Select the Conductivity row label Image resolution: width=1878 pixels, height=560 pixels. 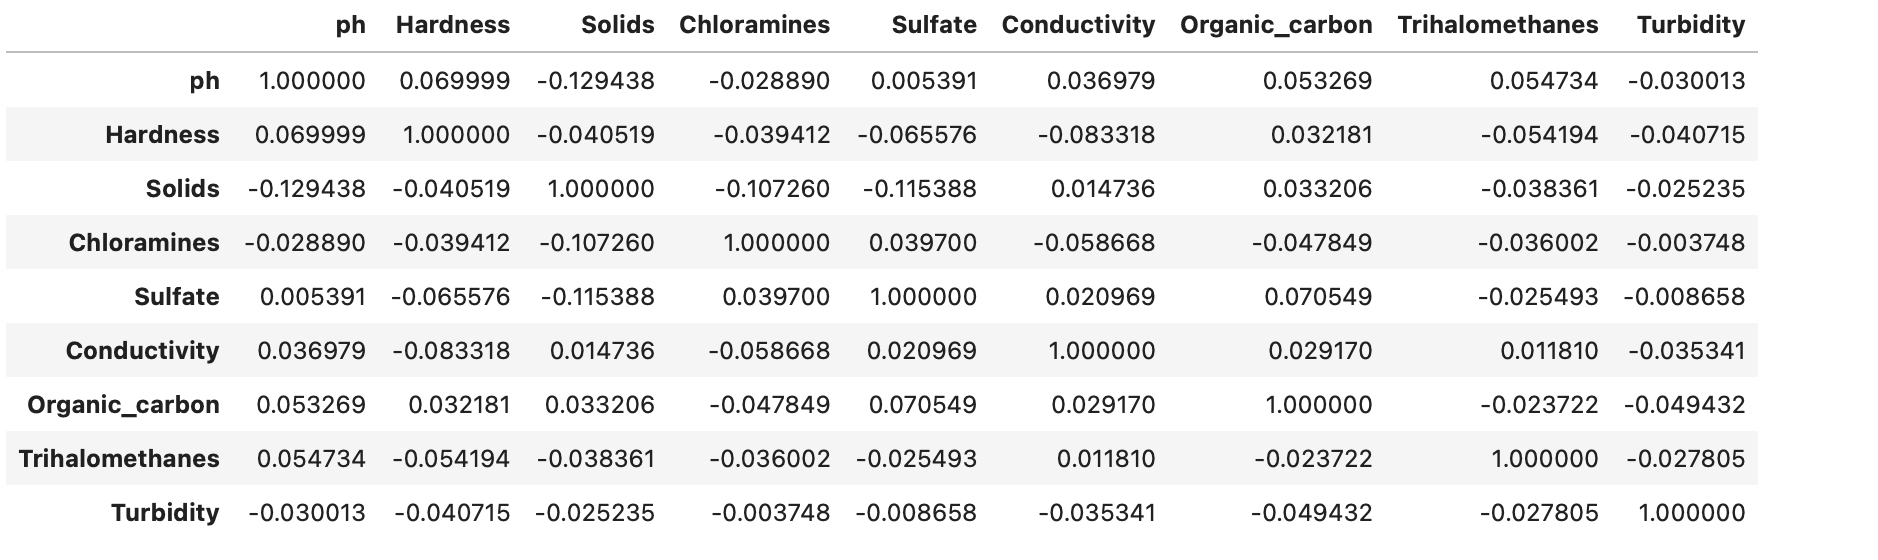142,351
